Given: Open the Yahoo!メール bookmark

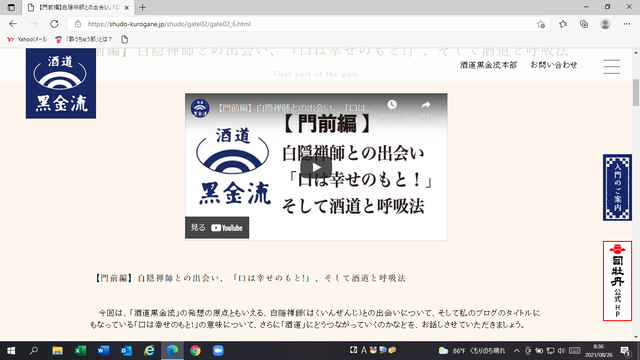Looking at the screenshot, I should pyautogui.click(x=27, y=39).
